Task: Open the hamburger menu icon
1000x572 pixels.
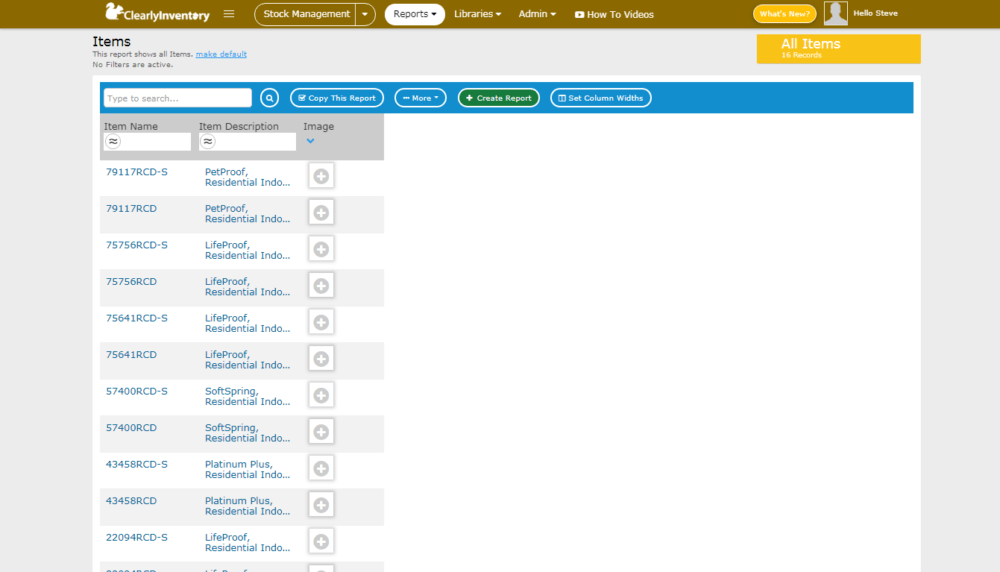Action: 229,13
